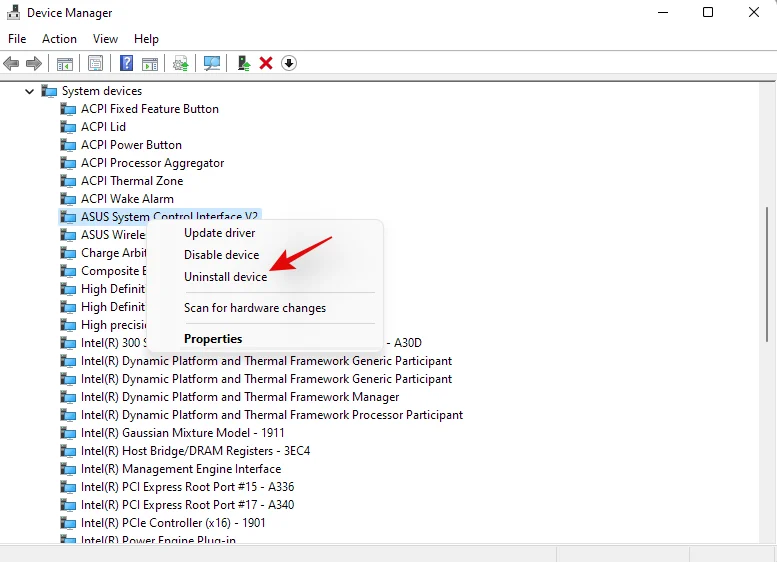Click the icon beside Charge Arbit device

[68, 253]
